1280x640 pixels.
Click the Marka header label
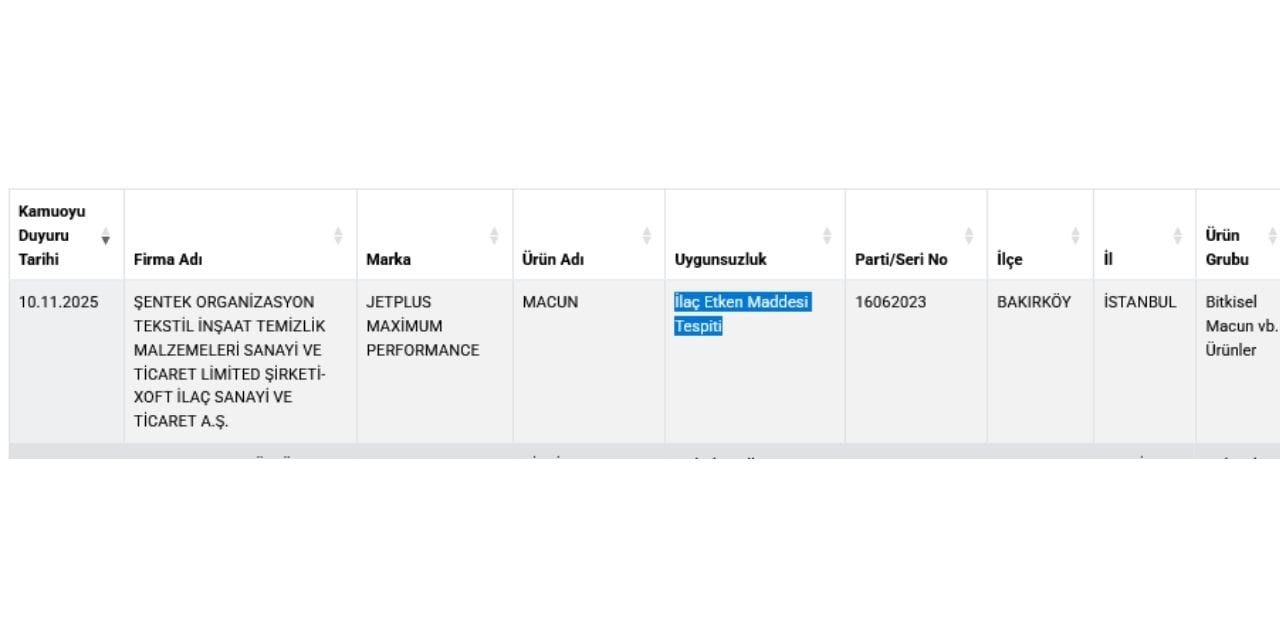388,260
